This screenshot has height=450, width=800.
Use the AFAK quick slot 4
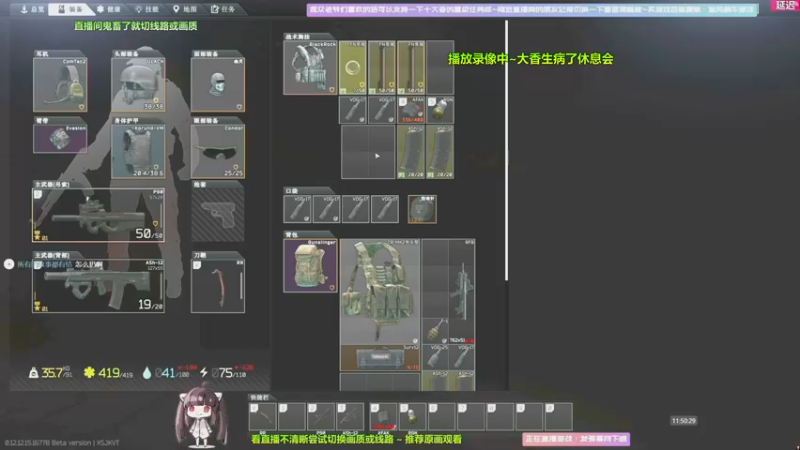click(x=383, y=417)
